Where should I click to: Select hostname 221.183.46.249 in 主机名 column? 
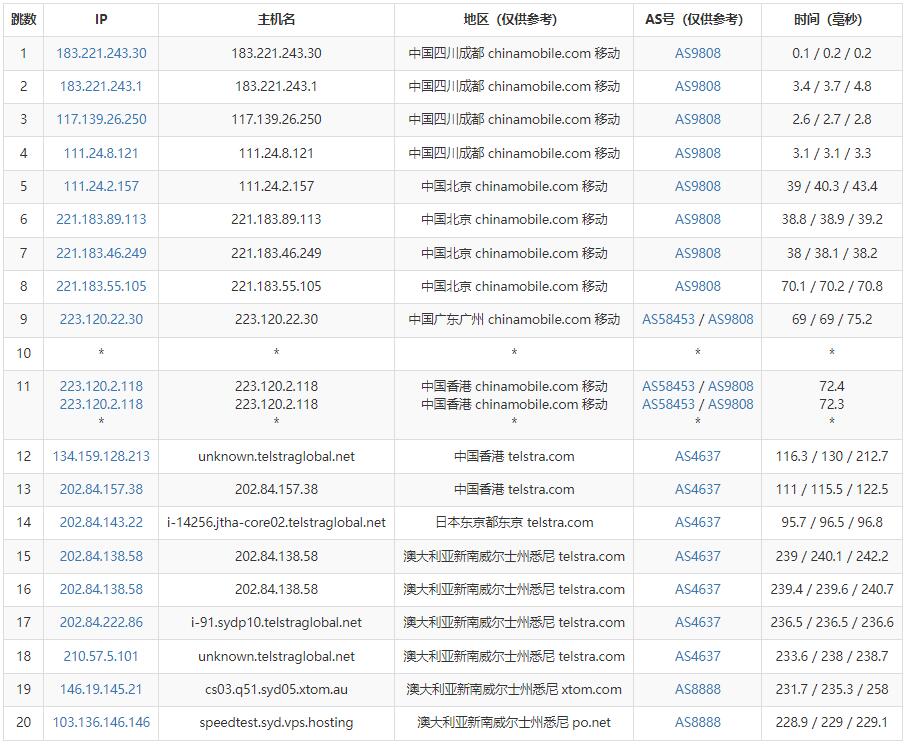click(276, 253)
